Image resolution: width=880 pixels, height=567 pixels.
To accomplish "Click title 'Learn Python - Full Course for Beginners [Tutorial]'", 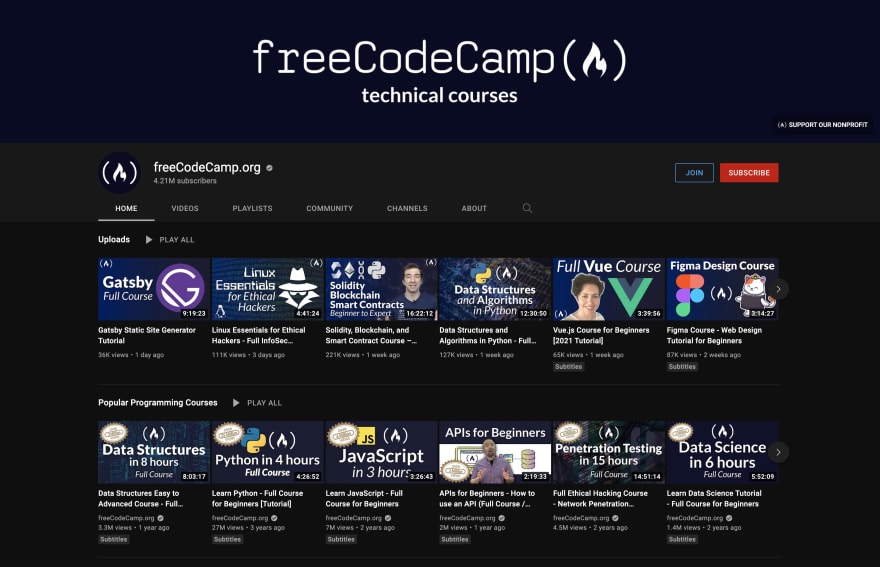I will point(258,499).
